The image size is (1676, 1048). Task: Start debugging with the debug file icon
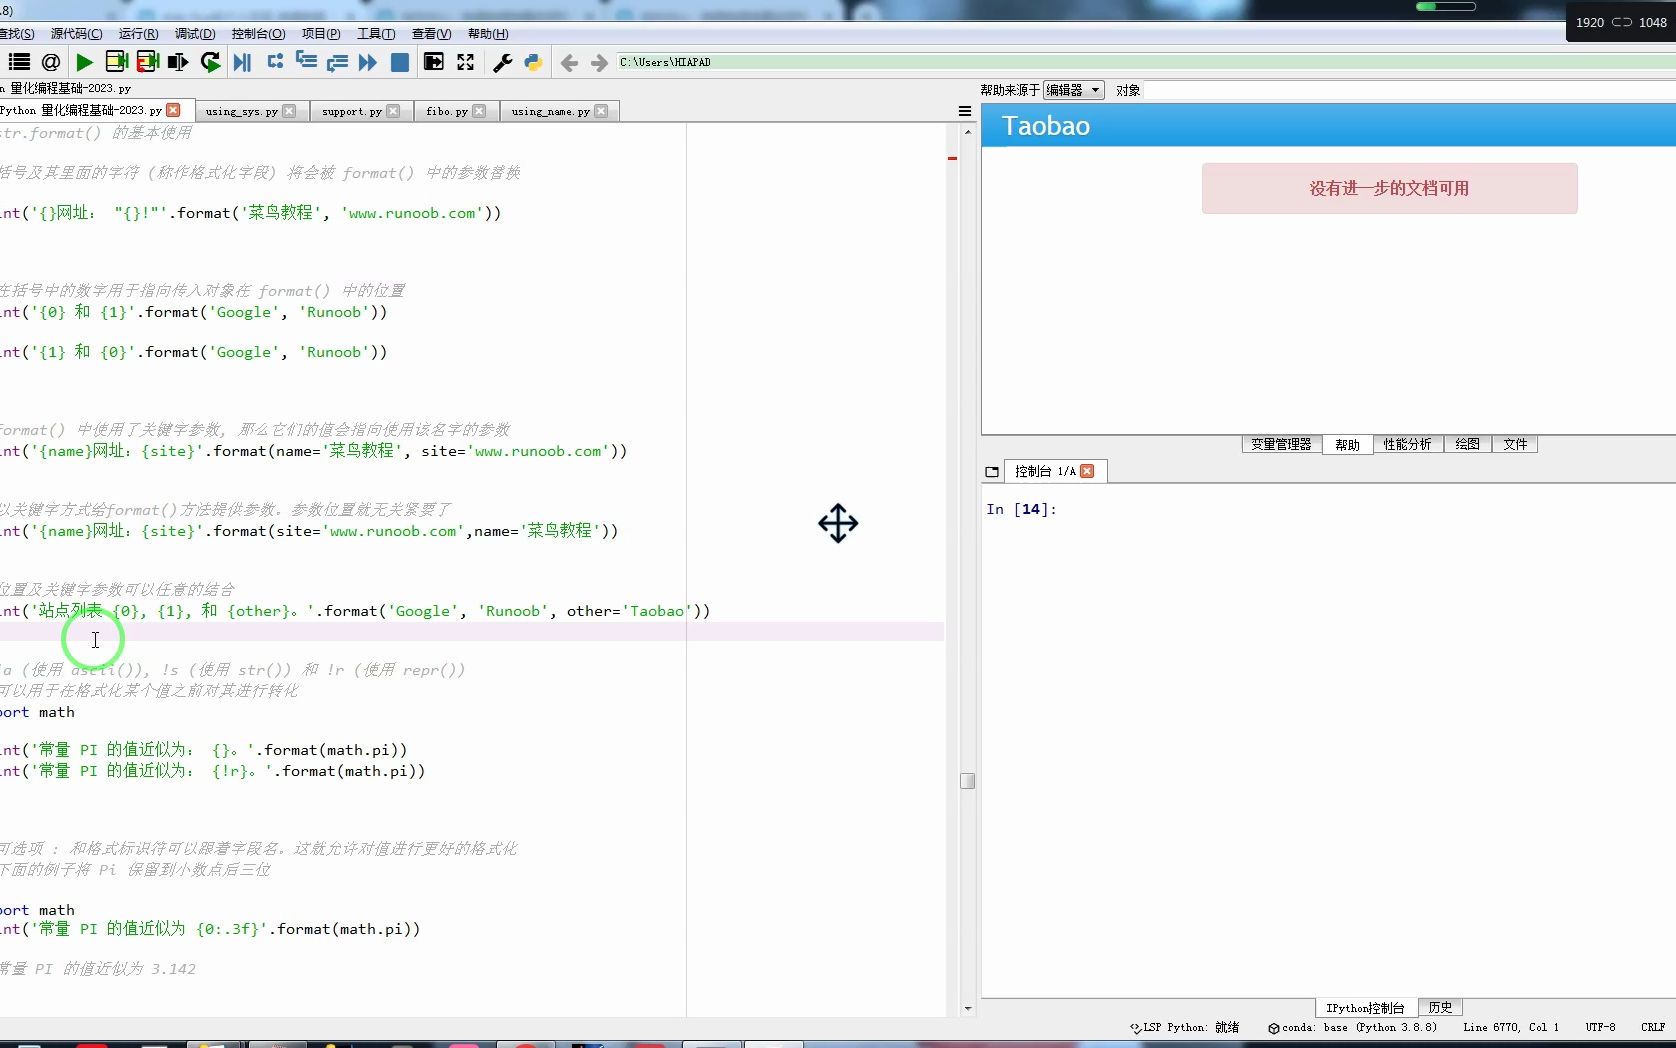tap(242, 62)
